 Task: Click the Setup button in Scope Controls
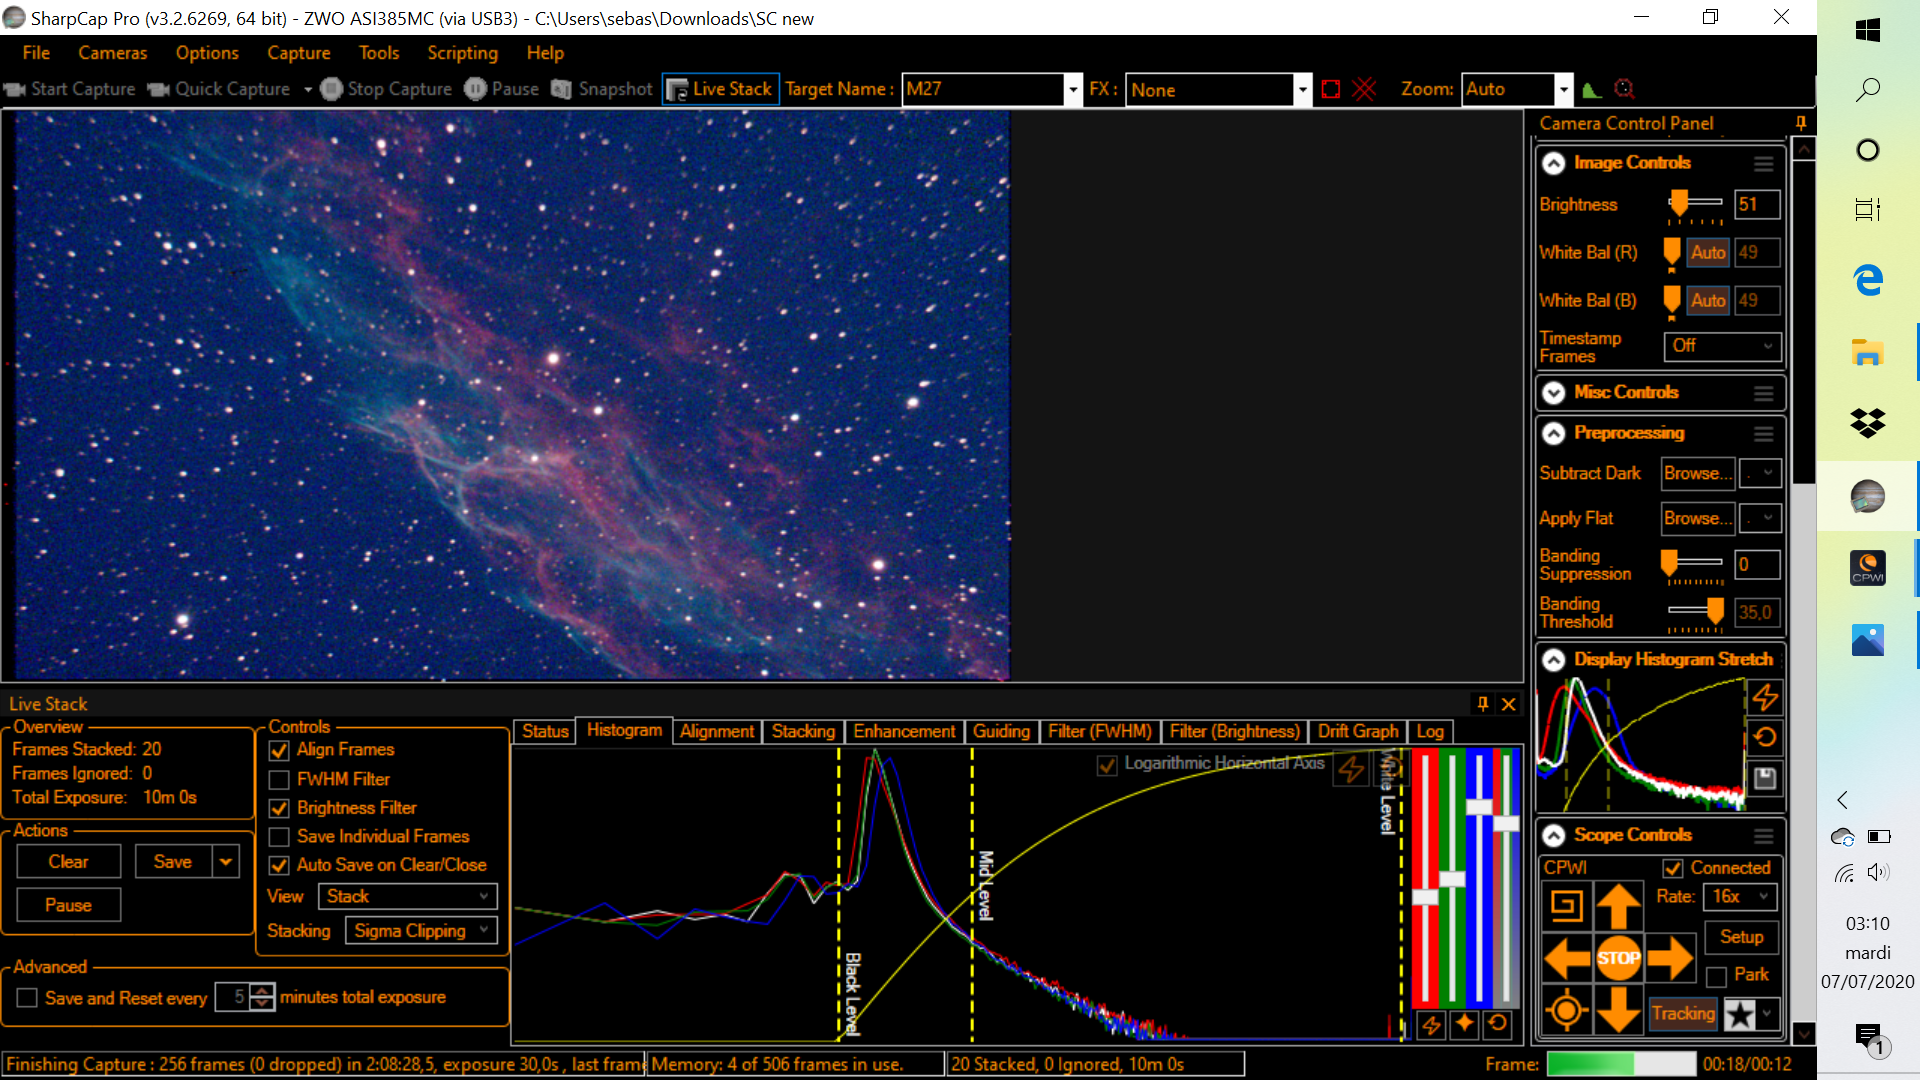(1741, 938)
